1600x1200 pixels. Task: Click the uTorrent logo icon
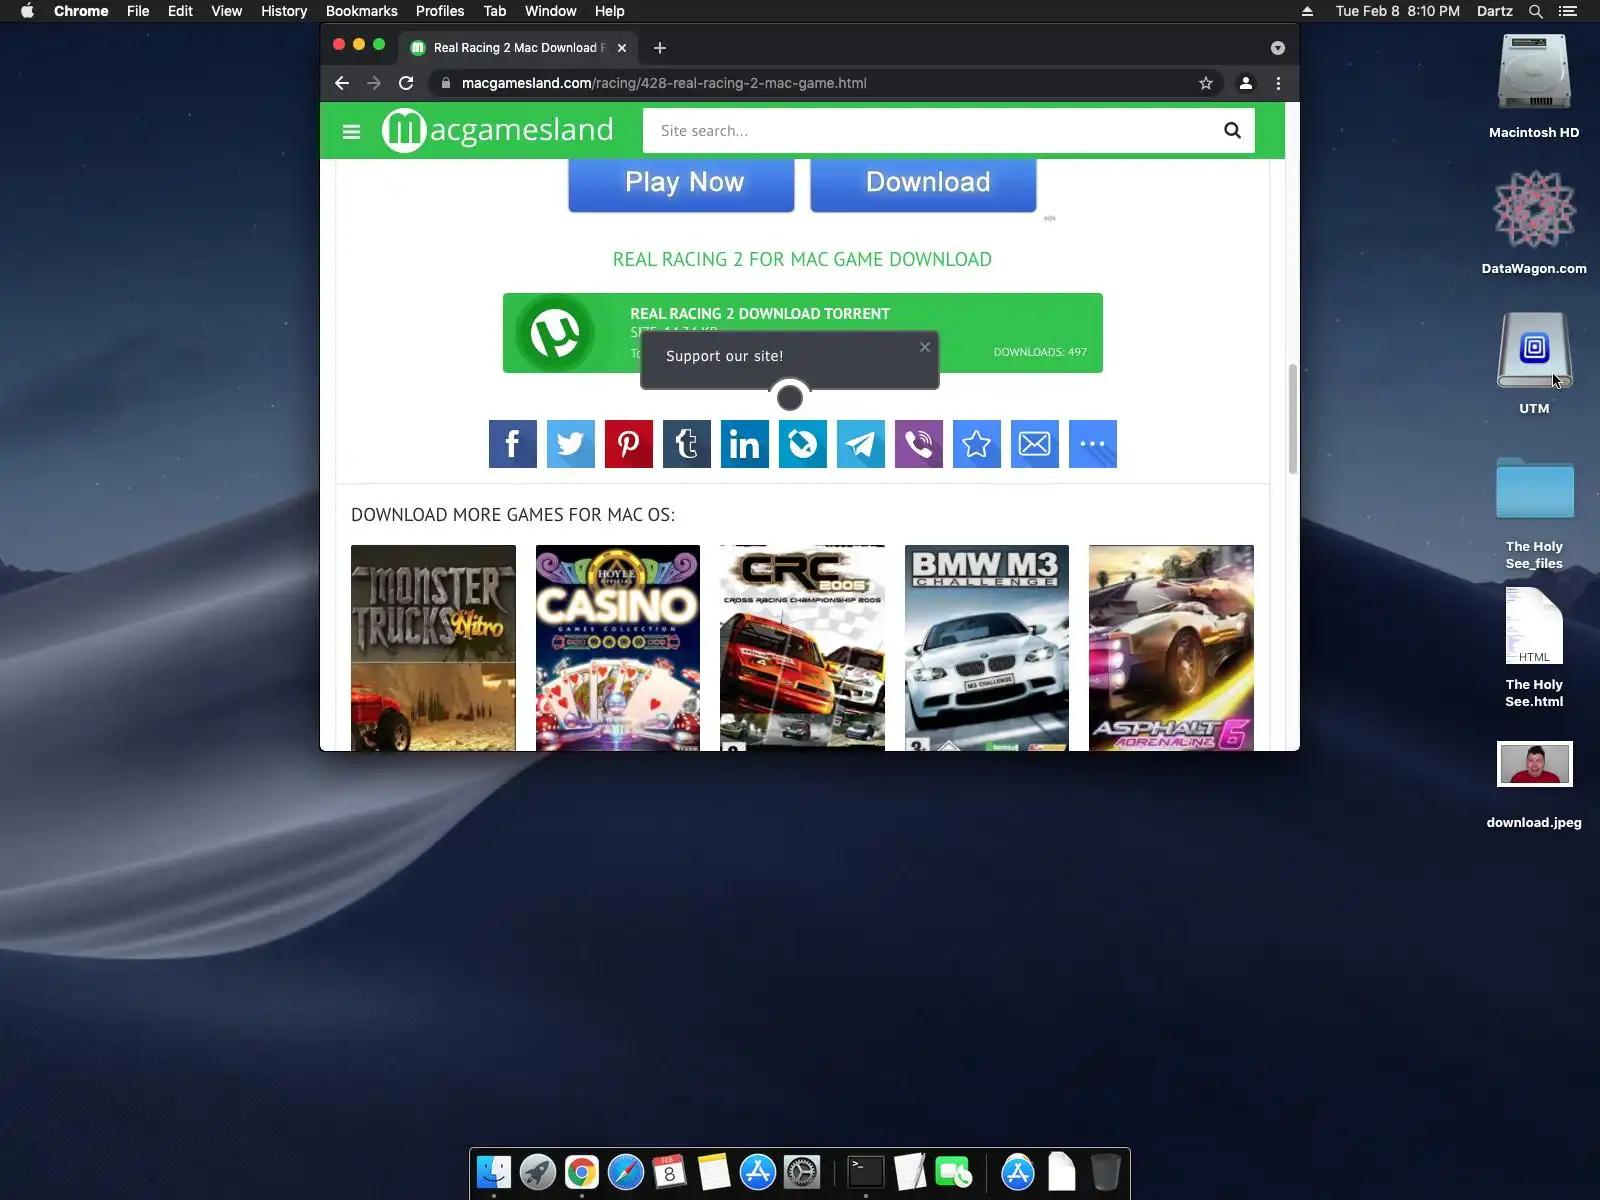pyautogui.click(x=555, y=333)
